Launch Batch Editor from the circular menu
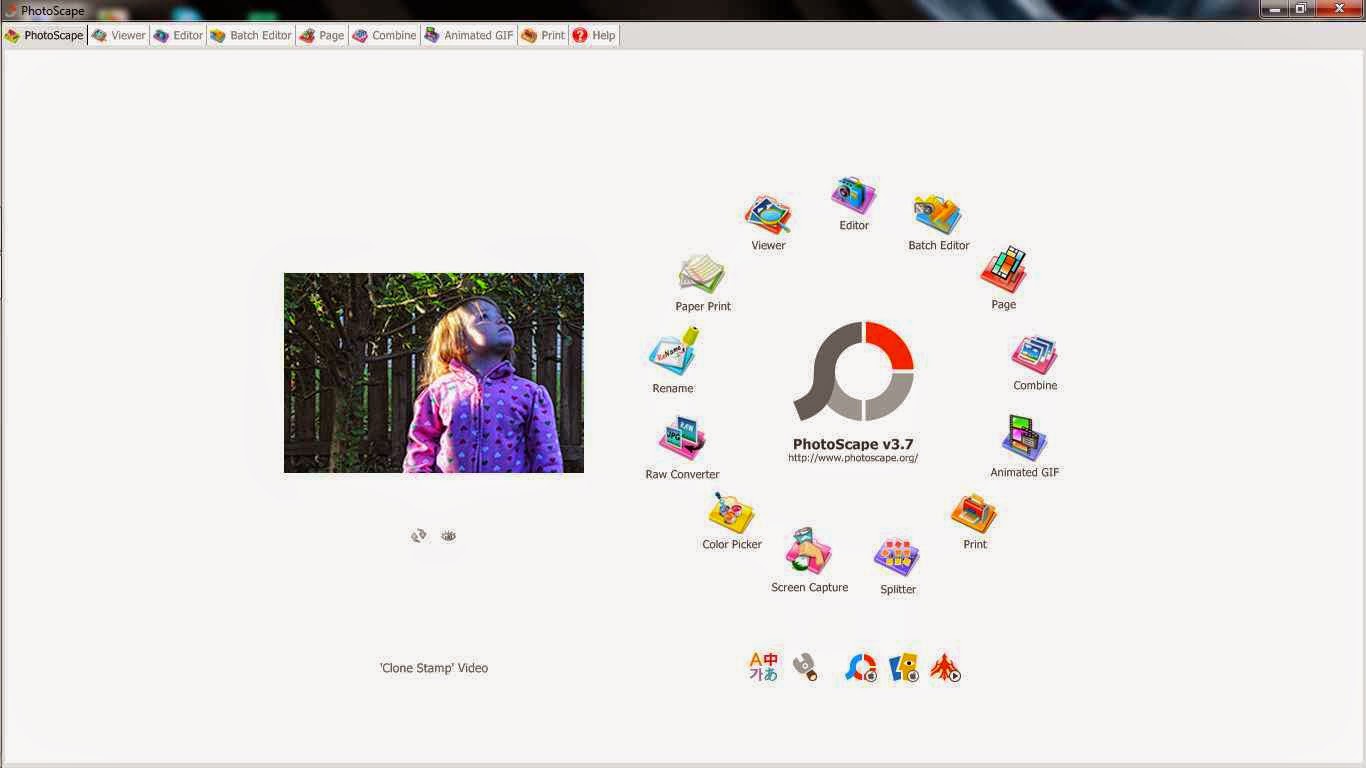 click(x=938, y=214)
